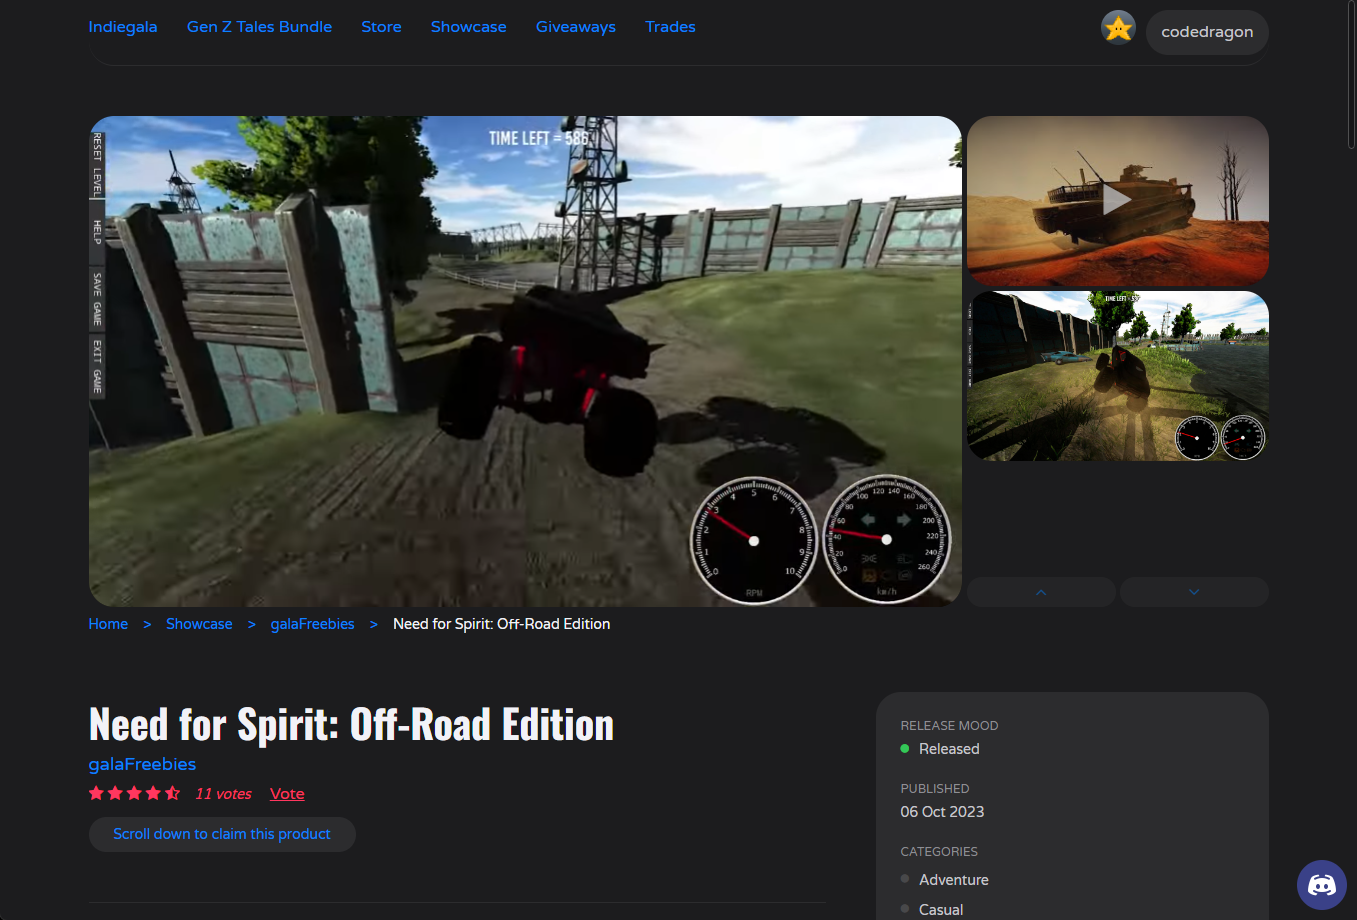This screenshot has width=1357, height=920.
Task: Select the Adventure category
Action: coord(954,880)
